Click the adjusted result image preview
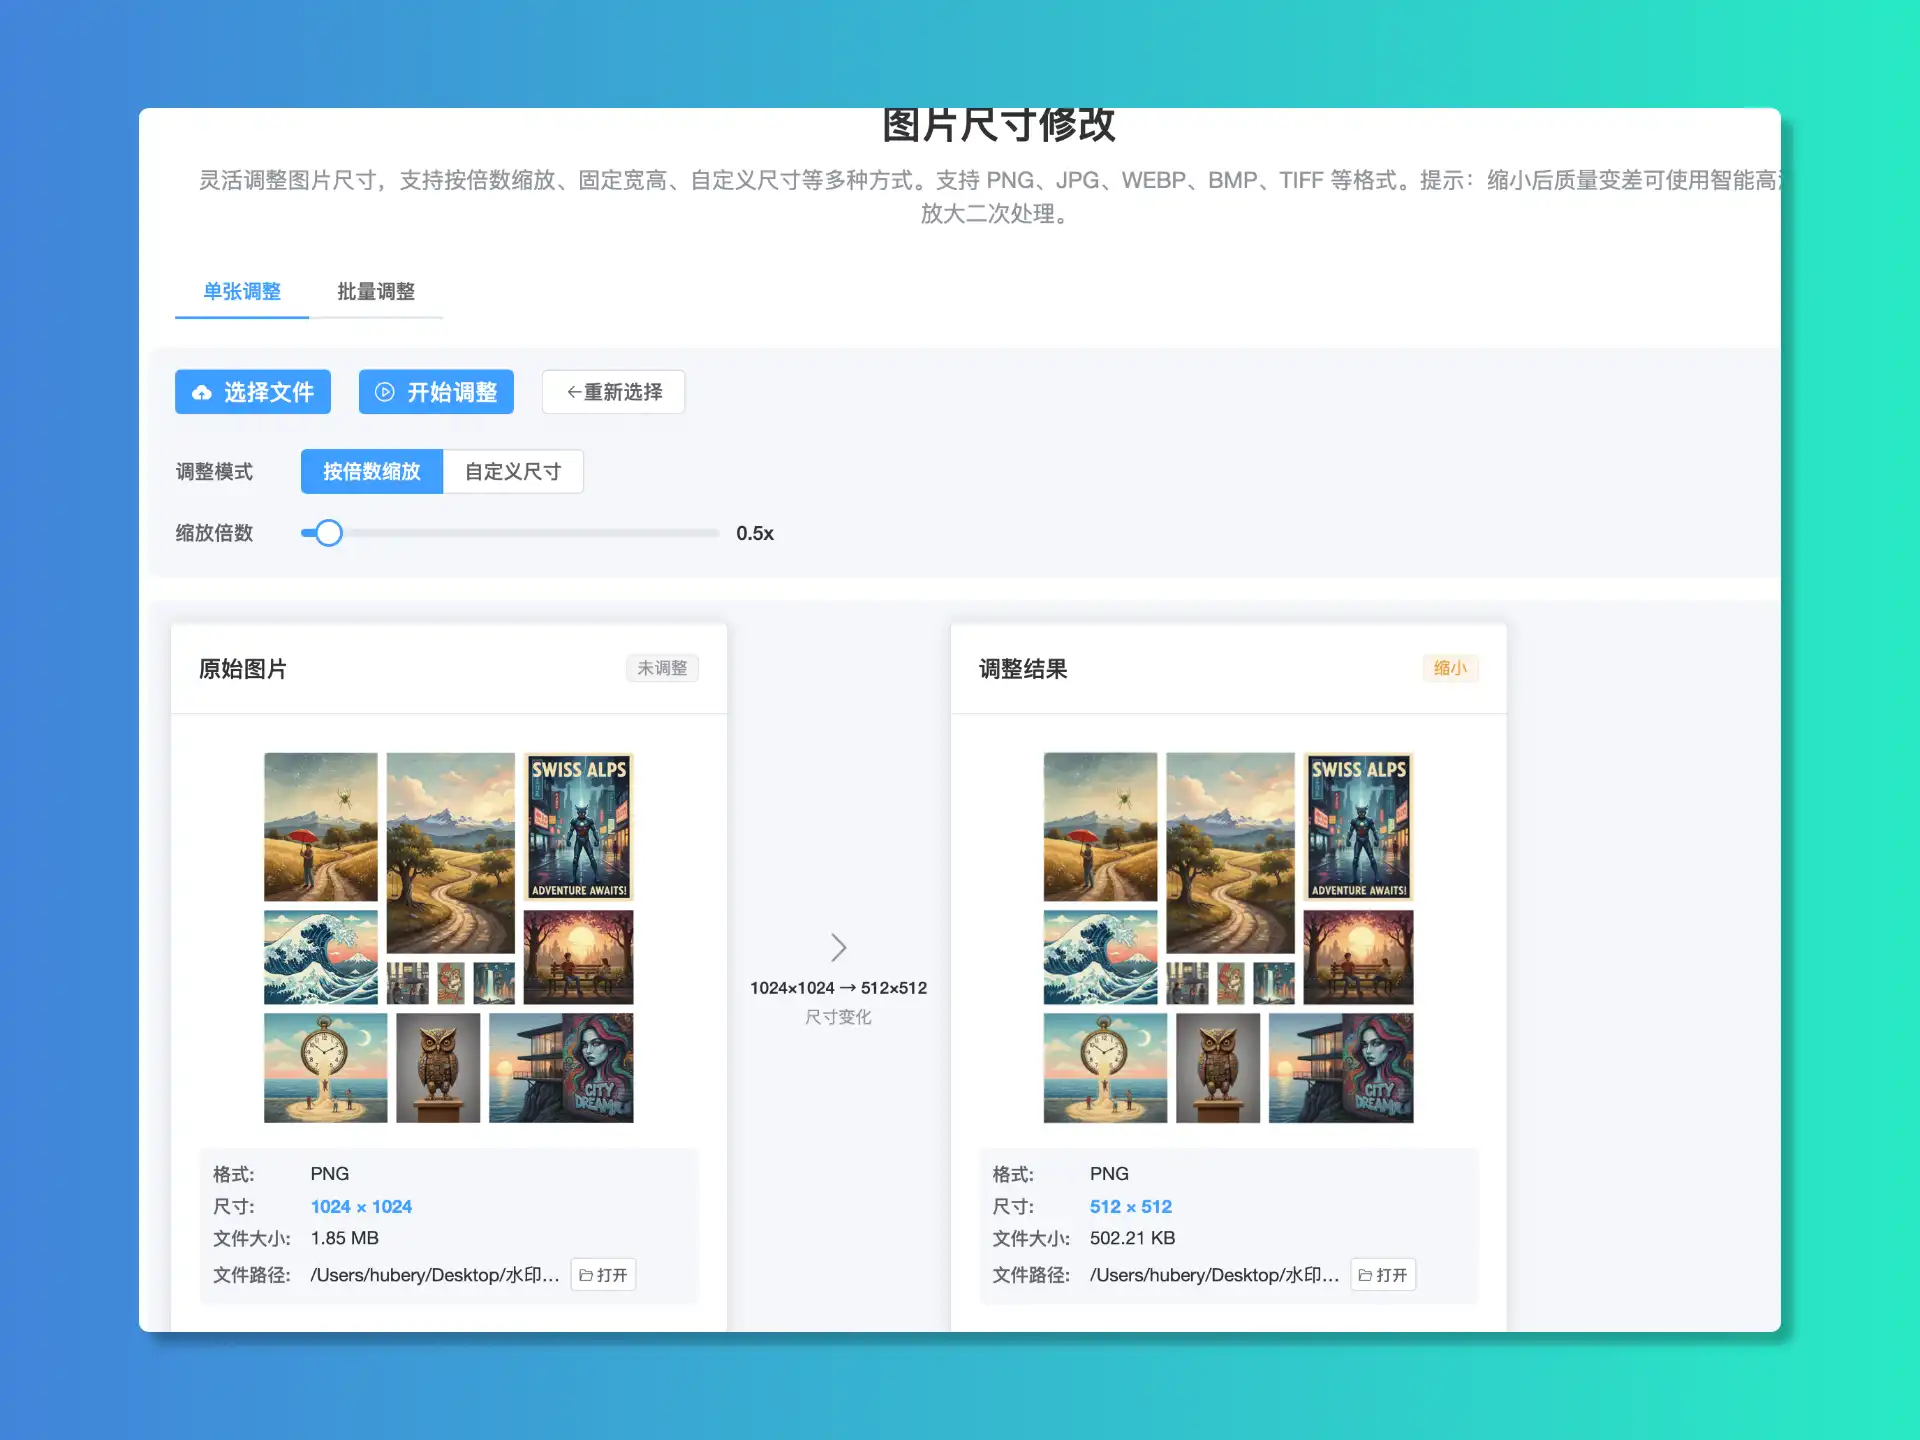This screenshot has width=1920, height=1440. pos(1228,937)
